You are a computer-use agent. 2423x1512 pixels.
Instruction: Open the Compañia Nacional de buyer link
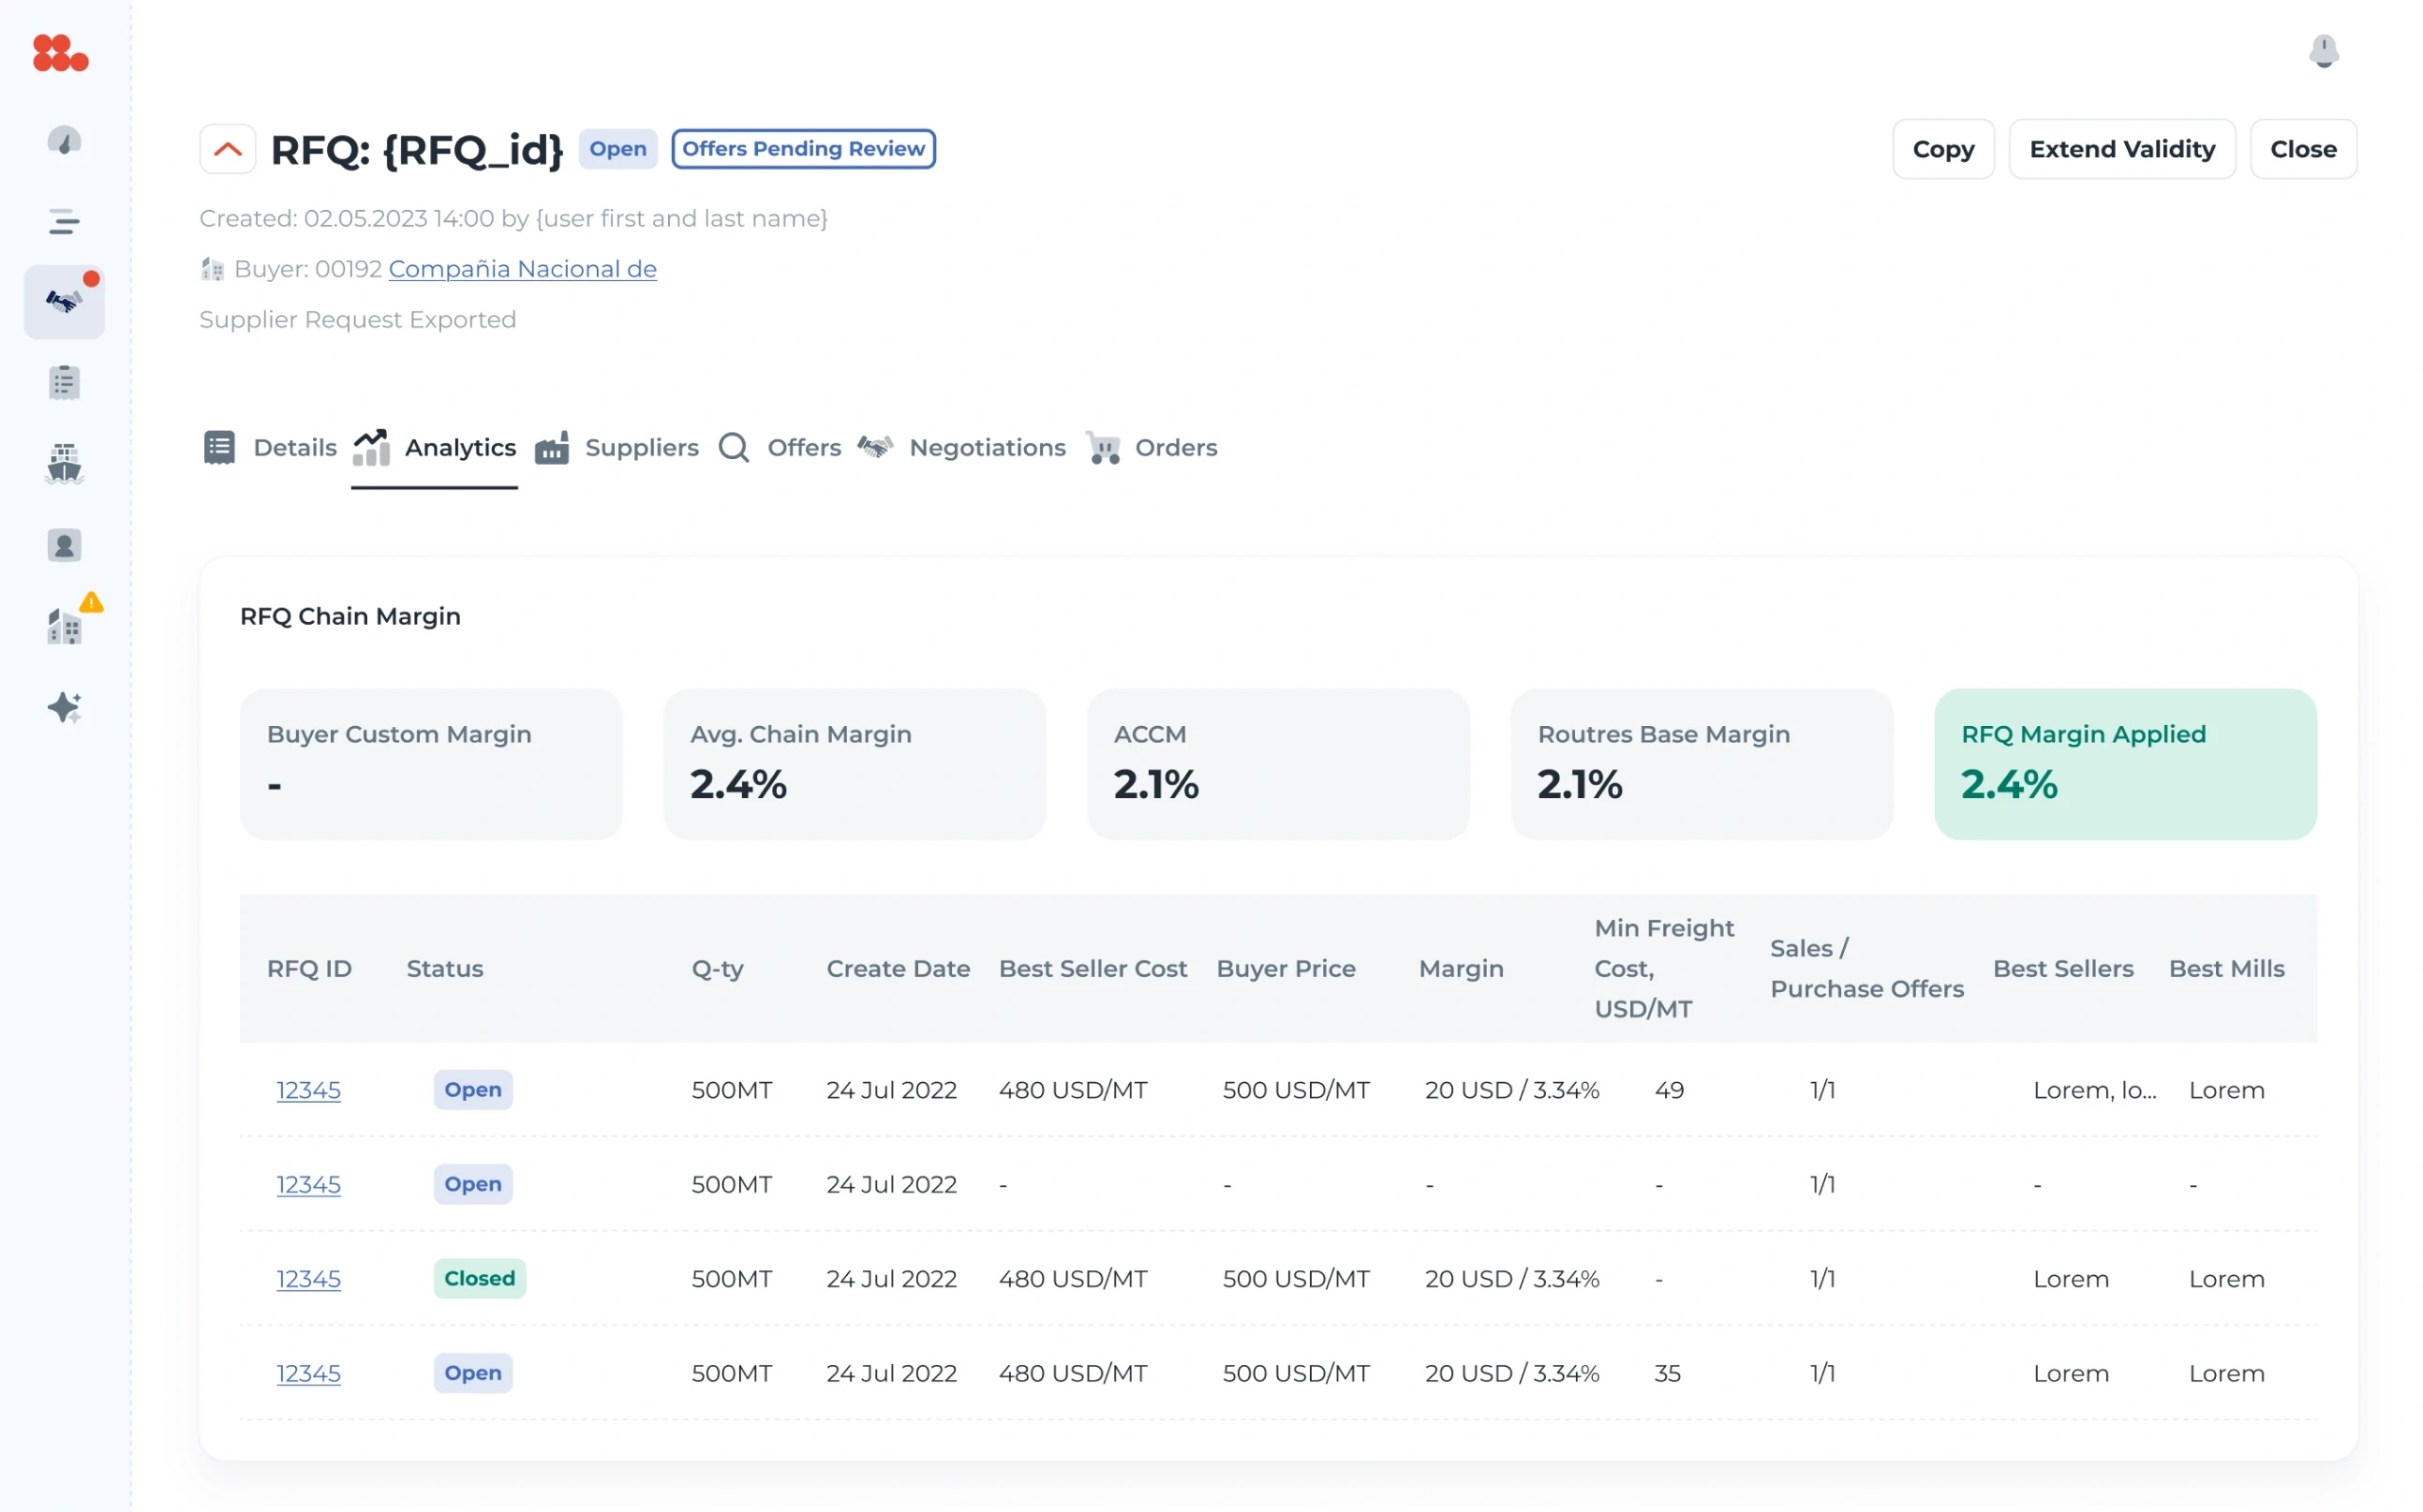pos(522,269)
